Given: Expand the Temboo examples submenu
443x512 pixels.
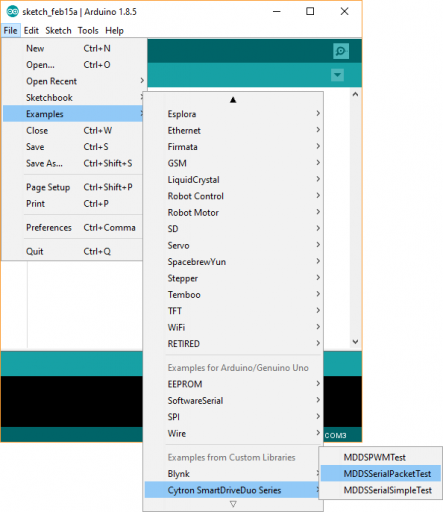Looking at the screenshot, I should [x=233, y=294].
